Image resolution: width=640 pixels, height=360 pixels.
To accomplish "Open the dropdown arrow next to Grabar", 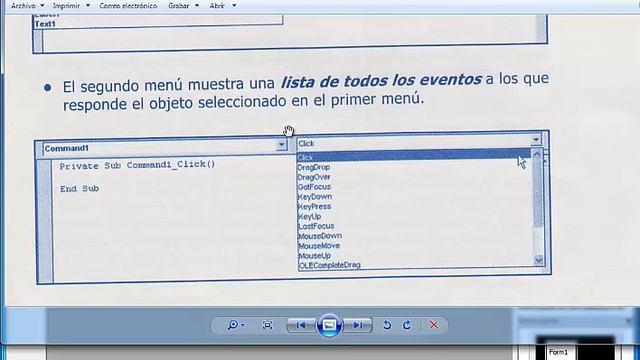I will [197, 6].
